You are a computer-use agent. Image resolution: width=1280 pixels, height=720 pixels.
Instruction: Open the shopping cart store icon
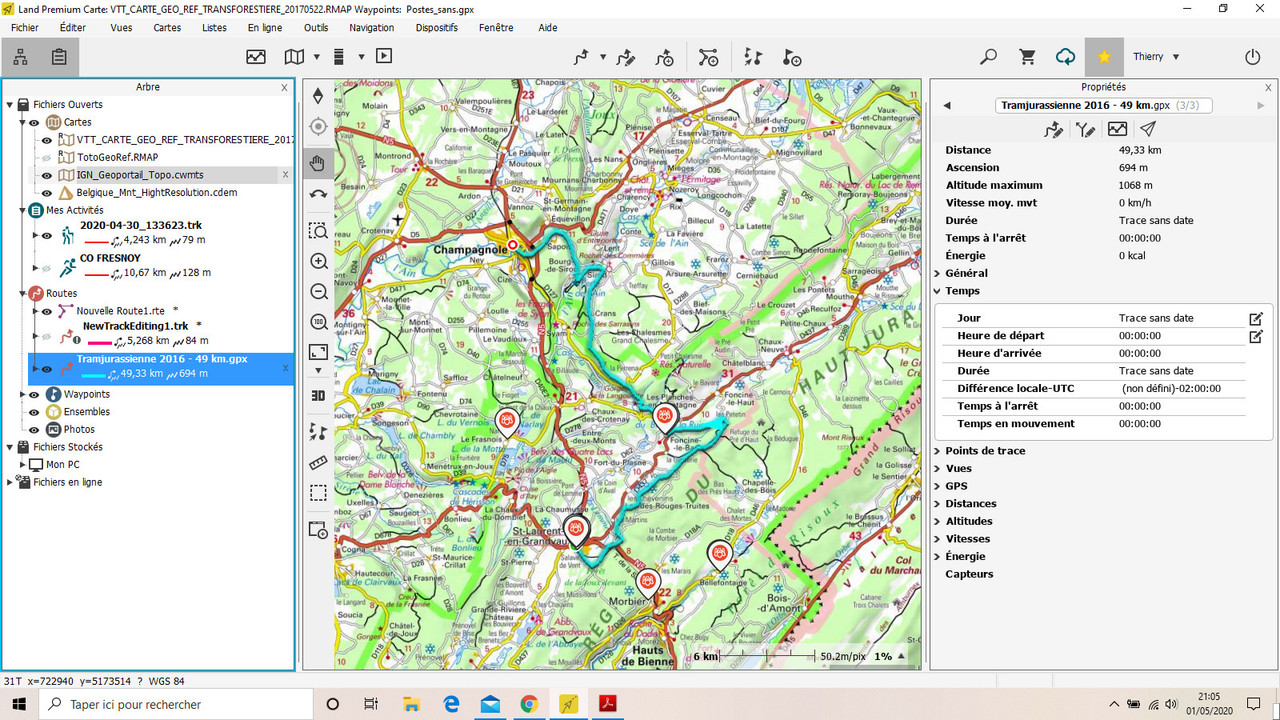(1027, 57)
